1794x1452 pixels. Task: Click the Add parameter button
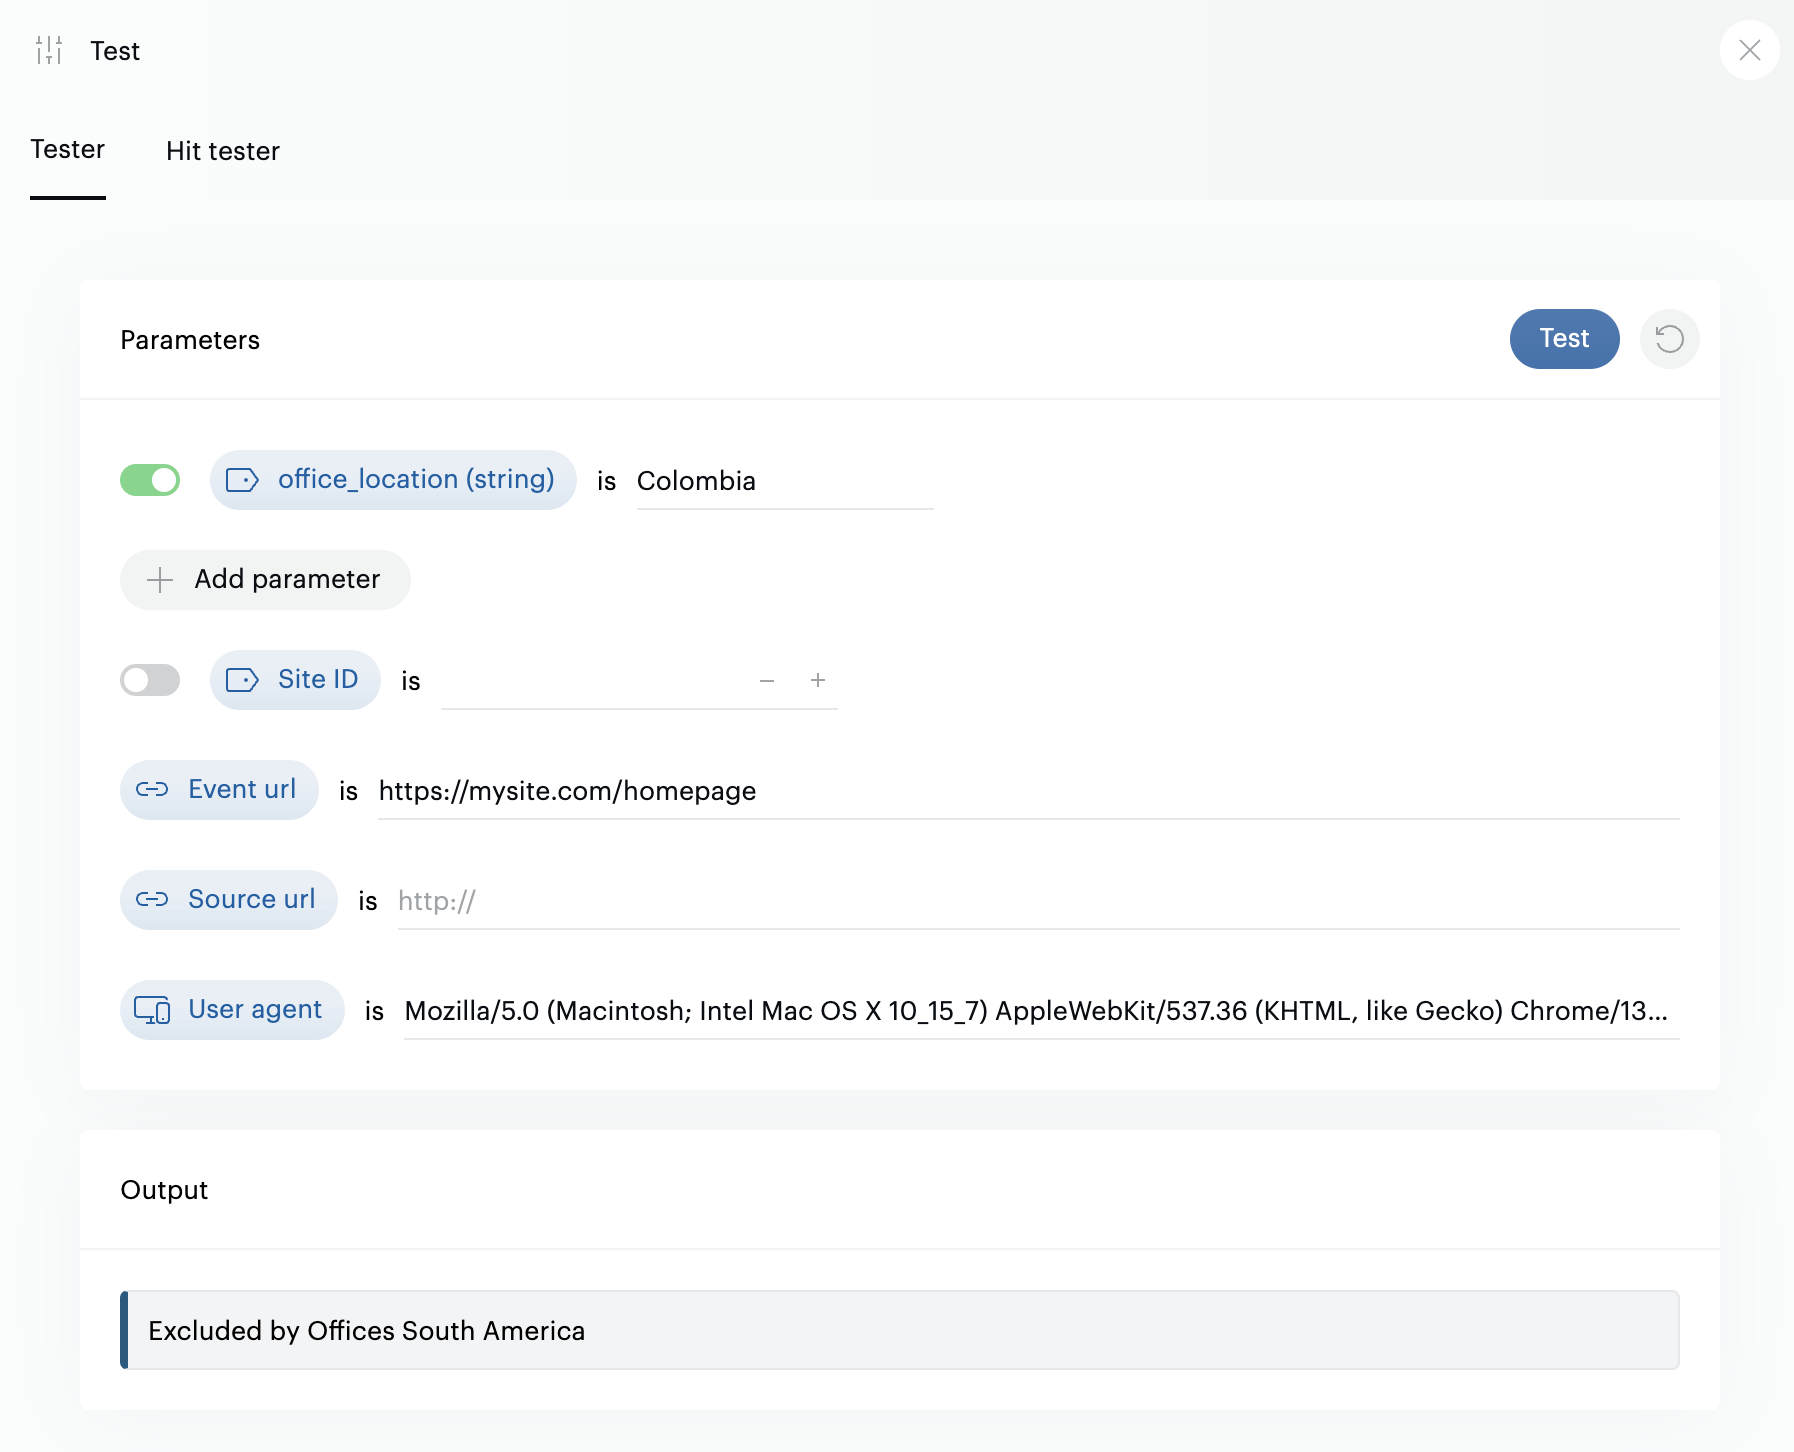[x=265, y=580]
